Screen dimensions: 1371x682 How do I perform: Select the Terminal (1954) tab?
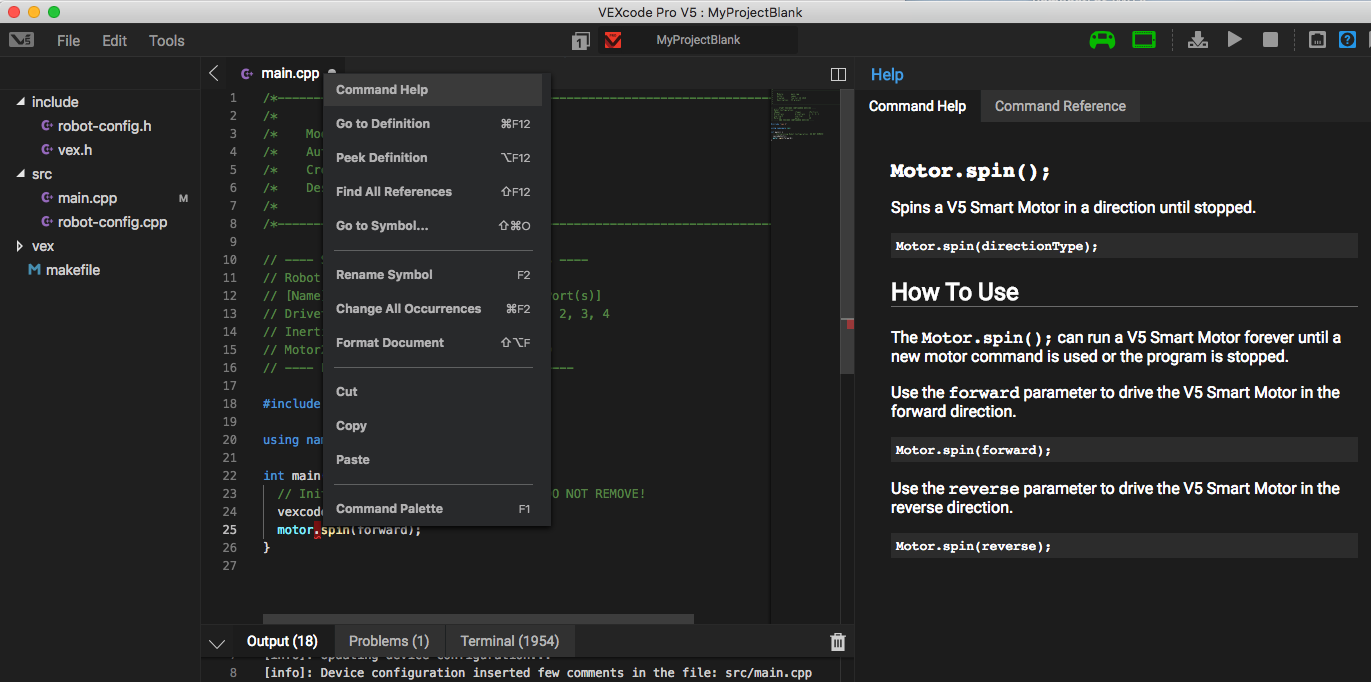tap(510, 641)
